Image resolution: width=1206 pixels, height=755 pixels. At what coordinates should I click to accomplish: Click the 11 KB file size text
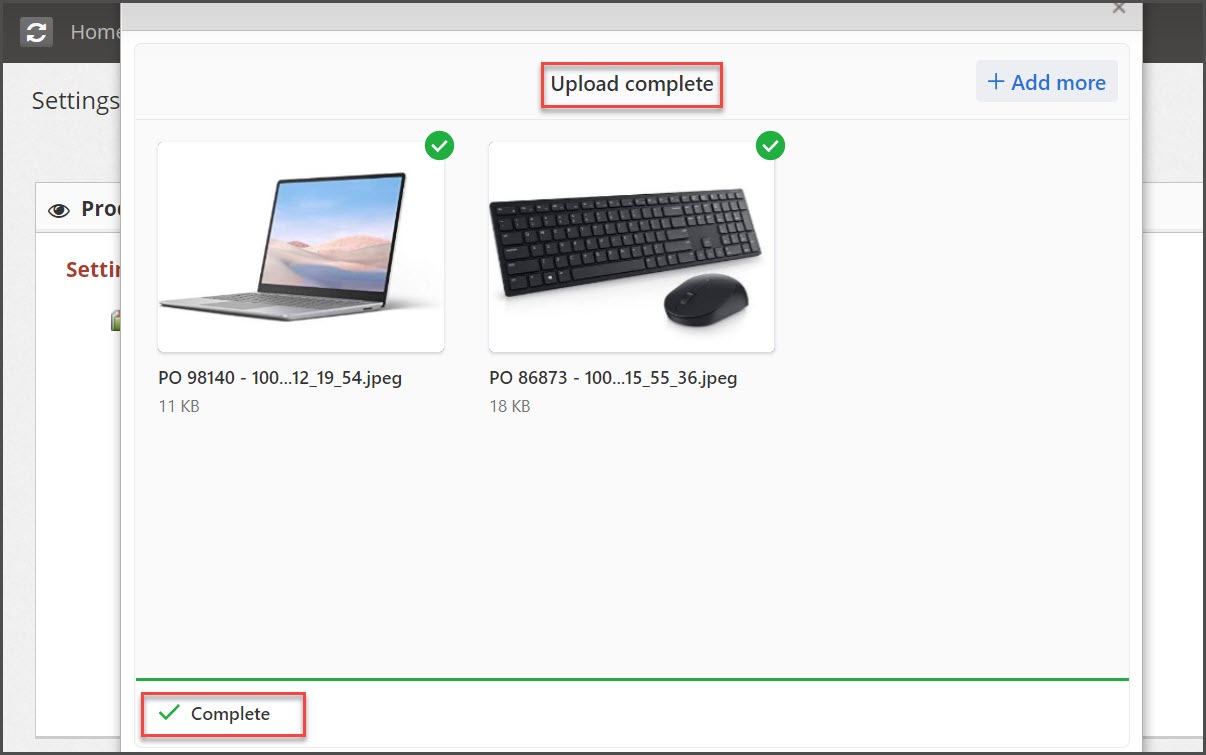[x=179, y=406]
